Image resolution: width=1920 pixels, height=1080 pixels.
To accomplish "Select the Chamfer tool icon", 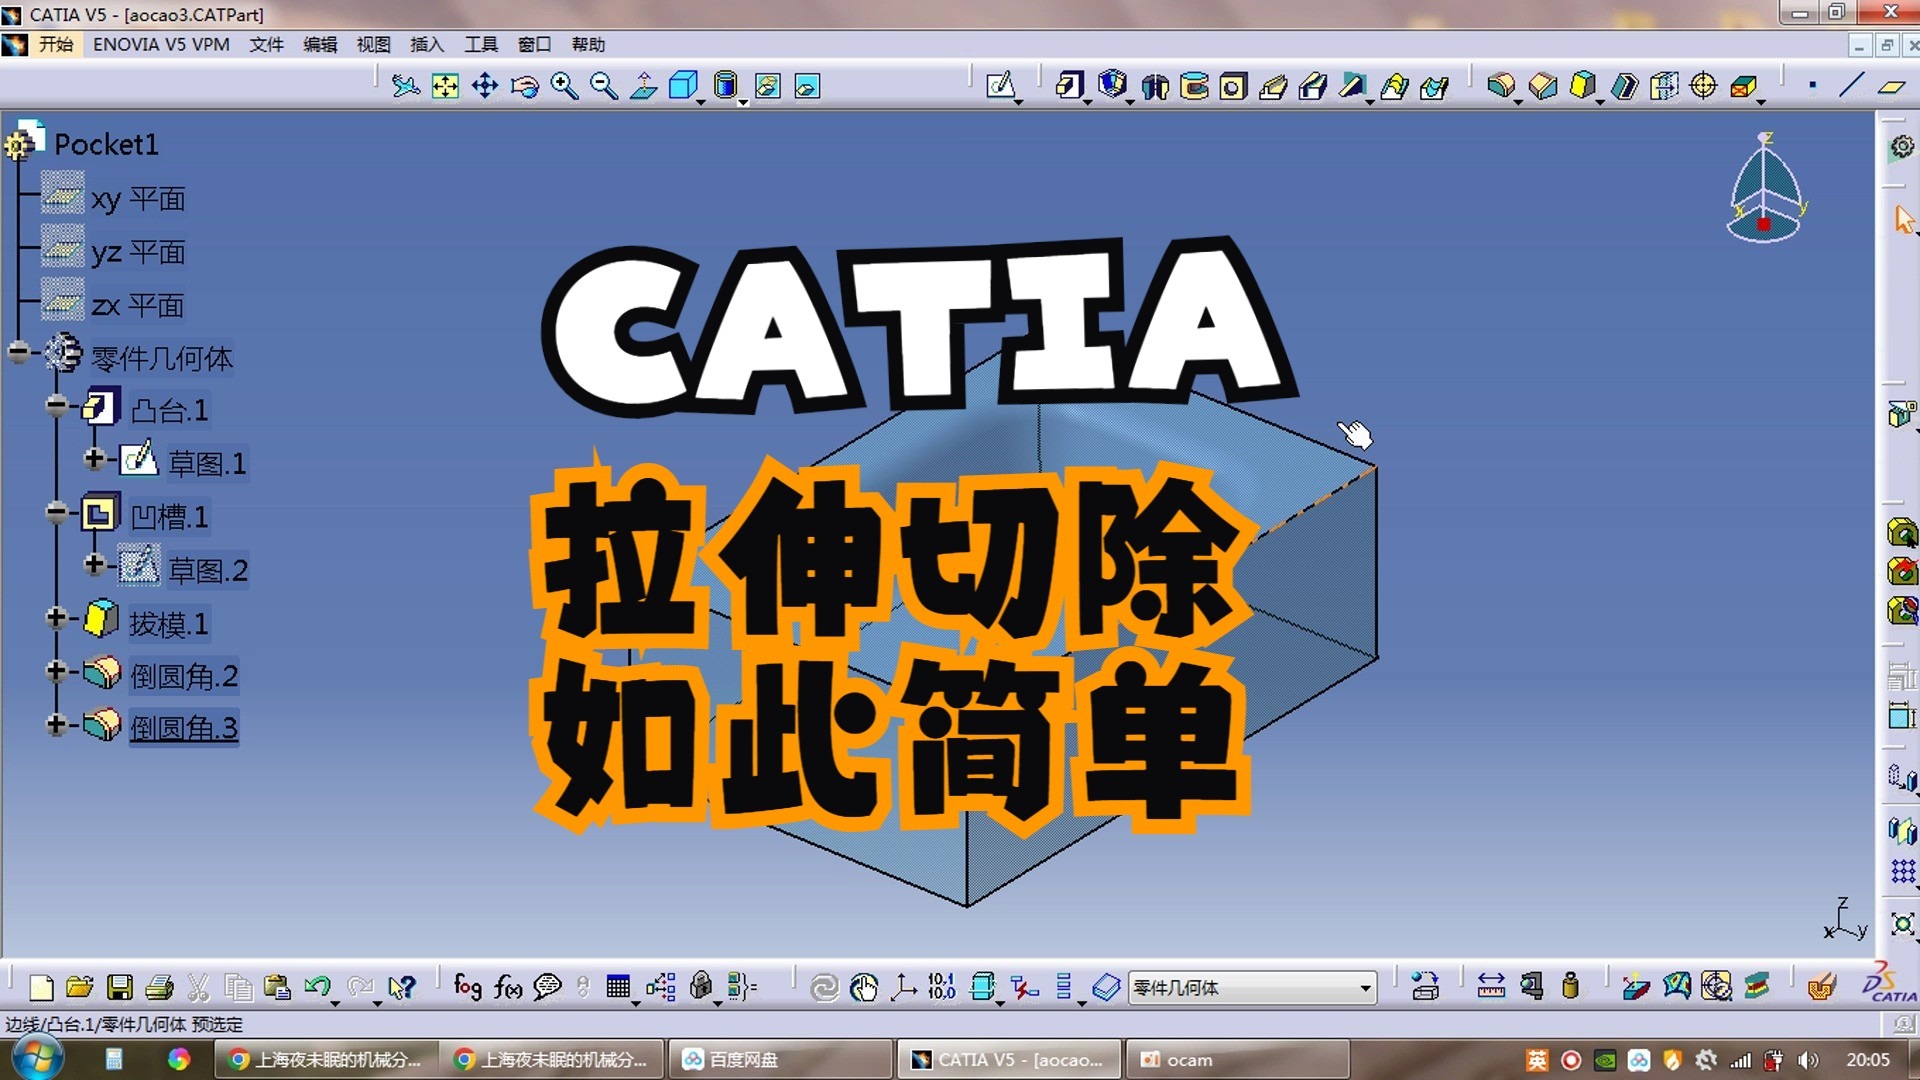I will (x=1543, y=86).
